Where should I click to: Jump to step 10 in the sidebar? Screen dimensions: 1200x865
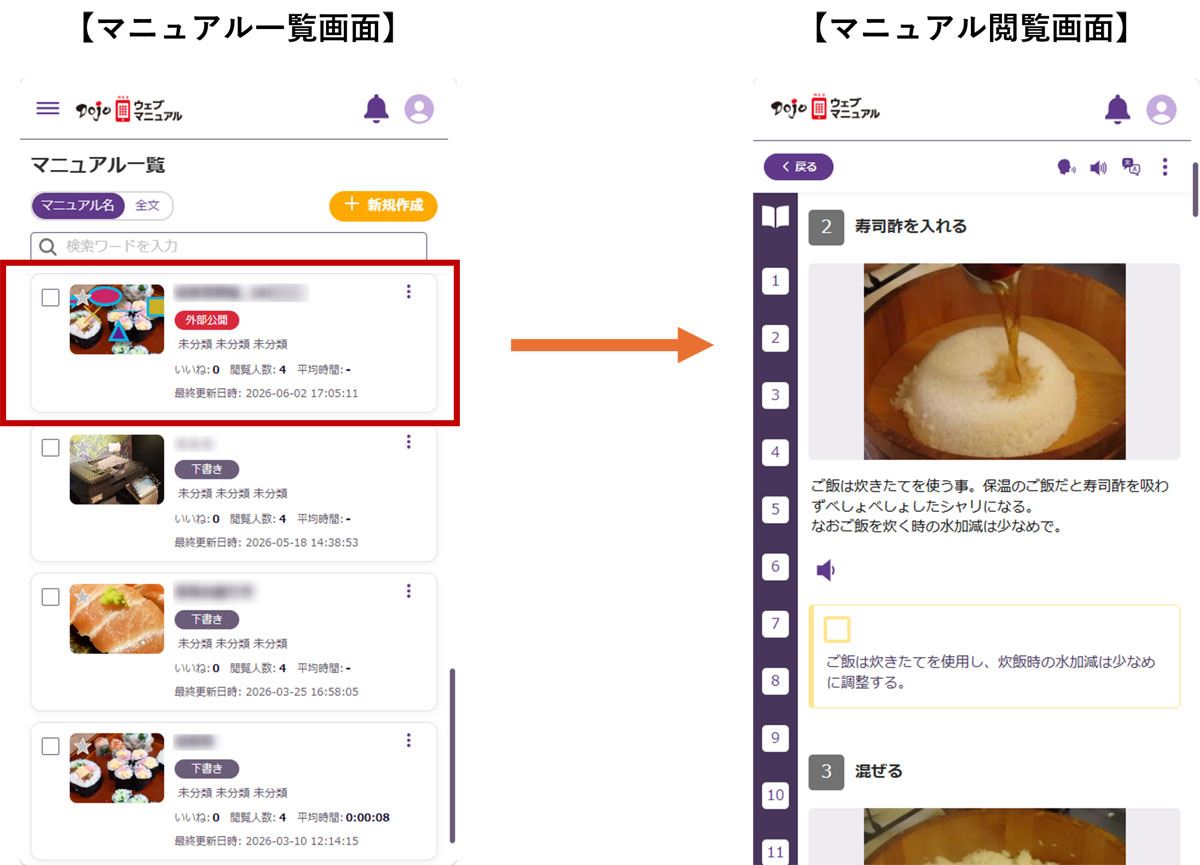click(775, 796)
